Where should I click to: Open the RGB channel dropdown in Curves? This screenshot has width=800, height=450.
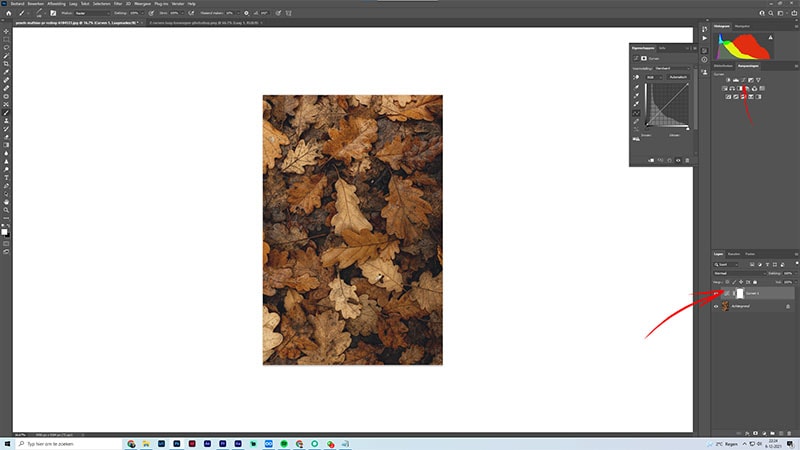pyautogui.click(x=654, y=77)
